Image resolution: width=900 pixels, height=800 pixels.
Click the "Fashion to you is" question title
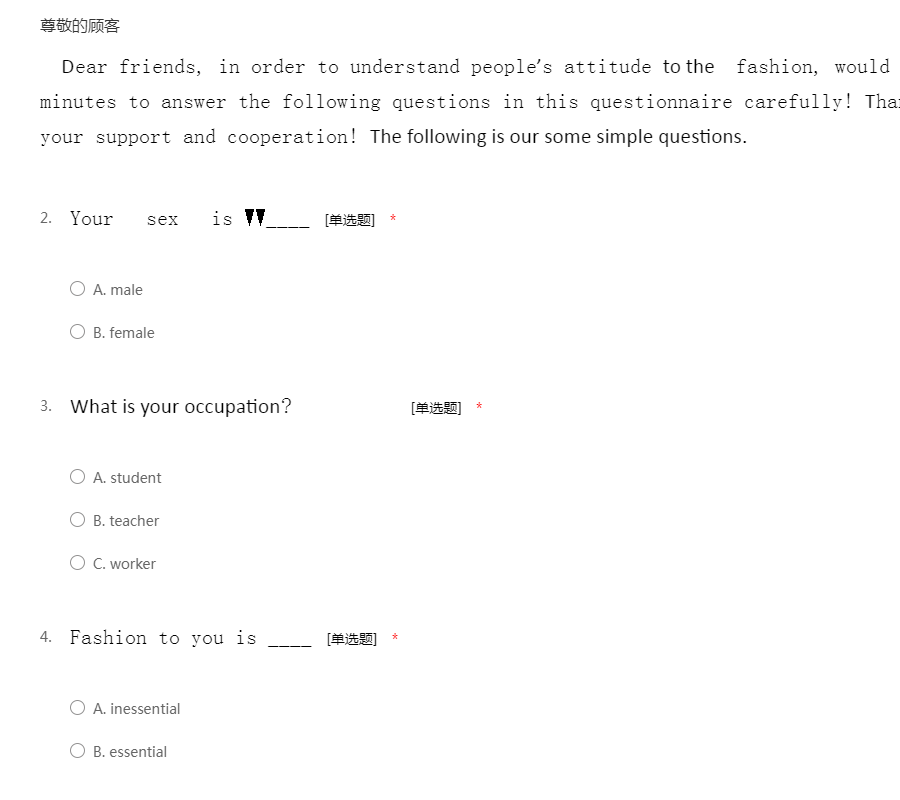[163, 638]
